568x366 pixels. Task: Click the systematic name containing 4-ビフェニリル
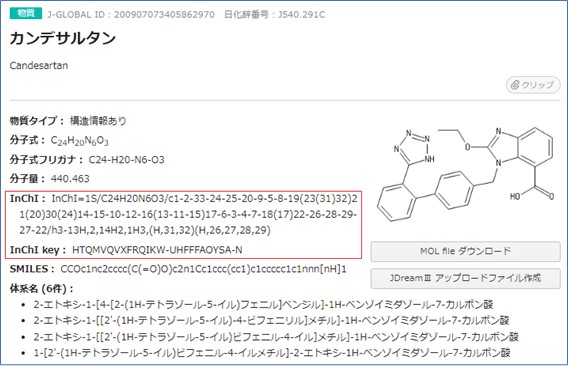click(x=272, y=320)
